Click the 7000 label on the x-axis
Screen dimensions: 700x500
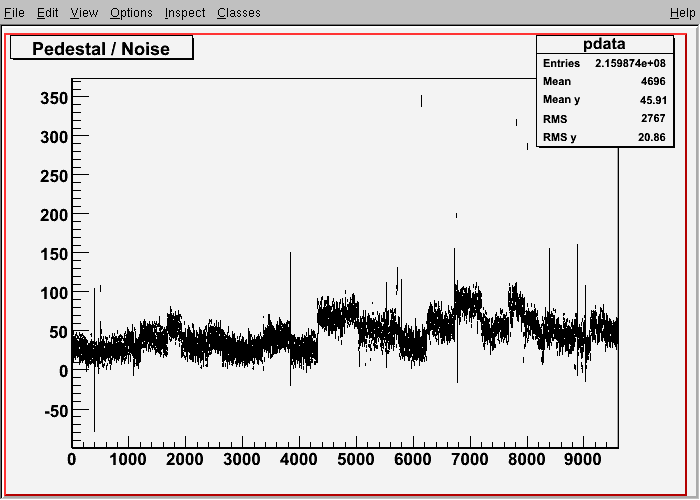tap(470, 459)
